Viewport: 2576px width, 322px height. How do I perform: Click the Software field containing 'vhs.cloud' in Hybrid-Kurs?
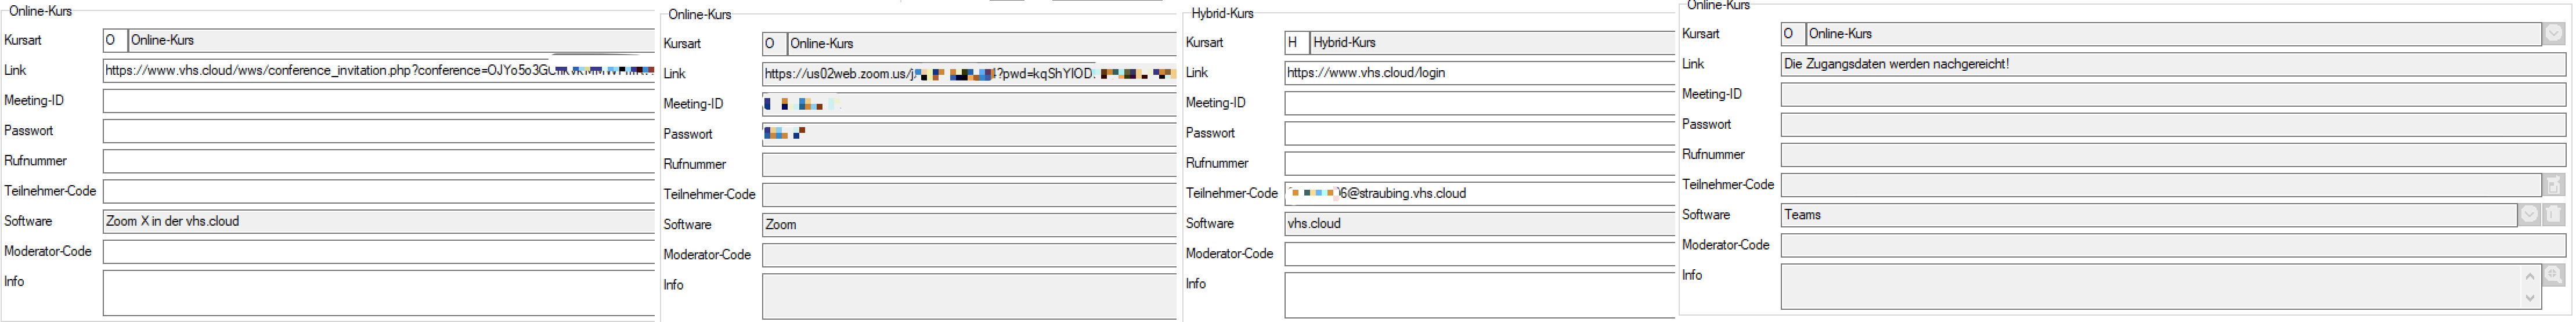pos(1480,224)
